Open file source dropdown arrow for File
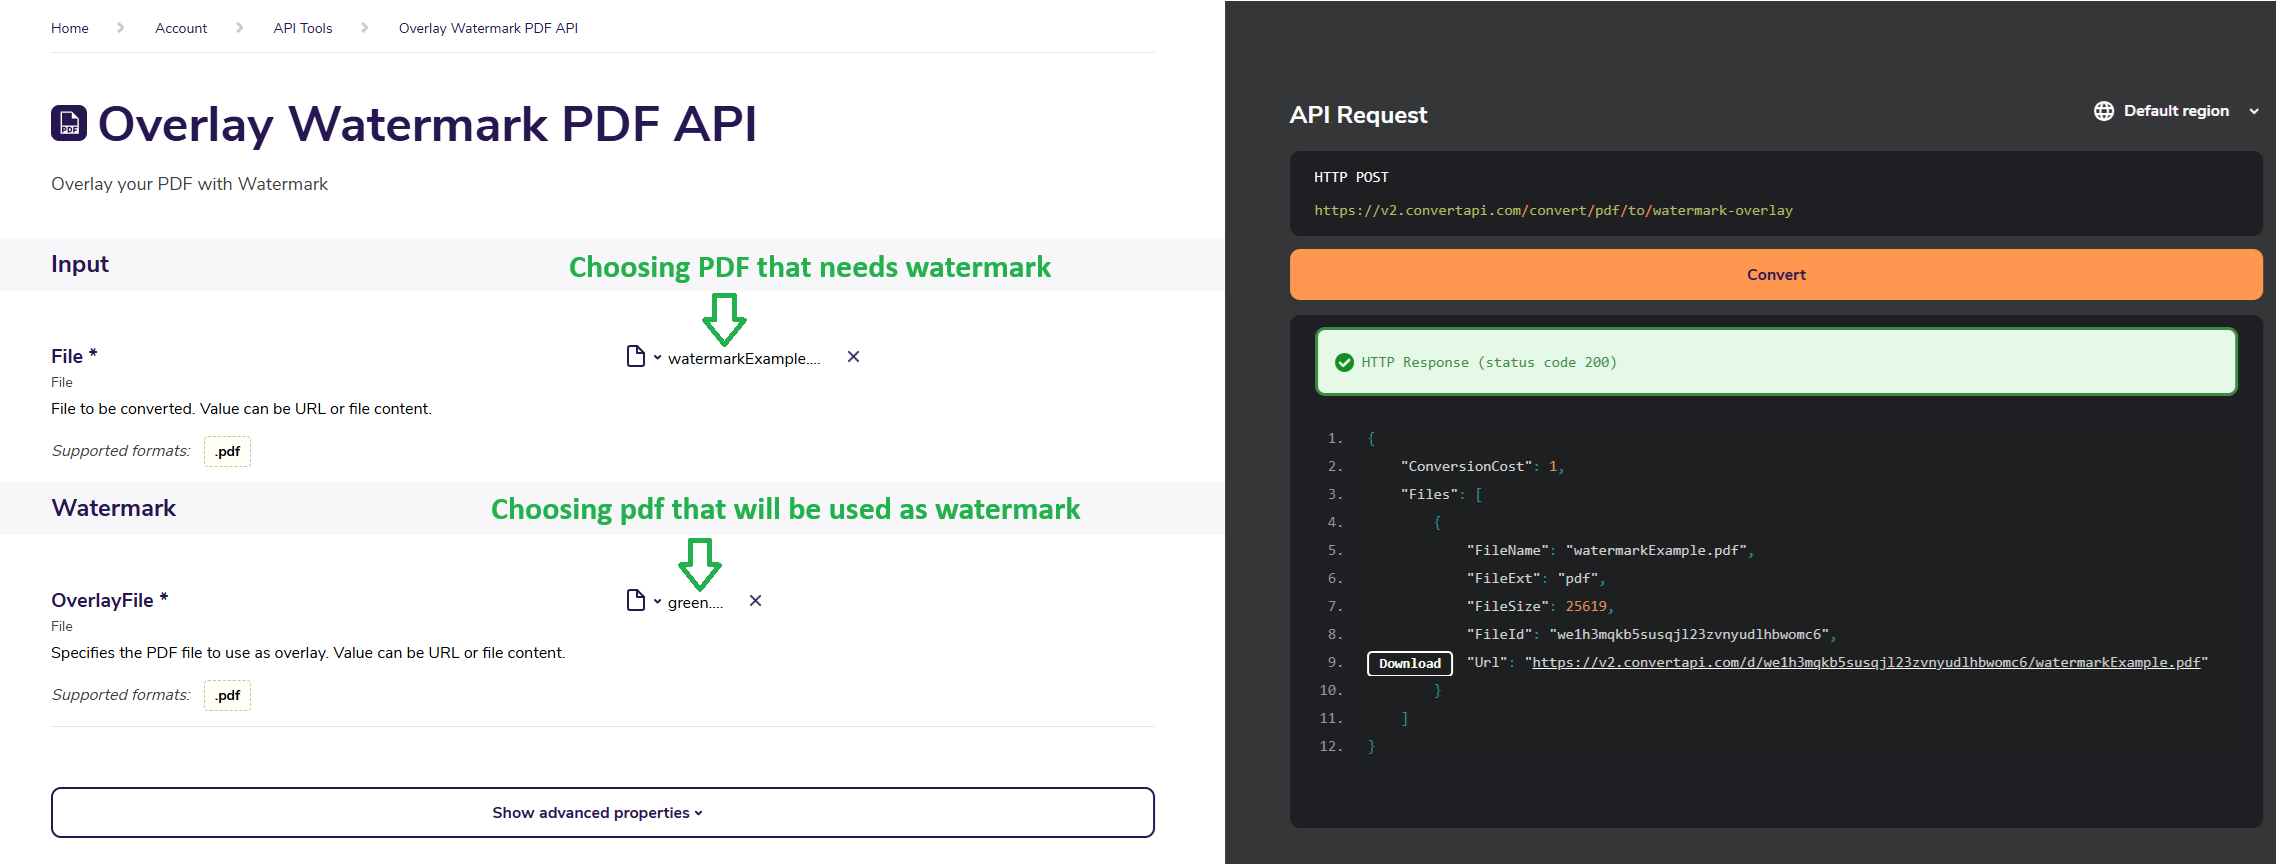The width and height of the screenshot is (2282, 864). [657, 357]
